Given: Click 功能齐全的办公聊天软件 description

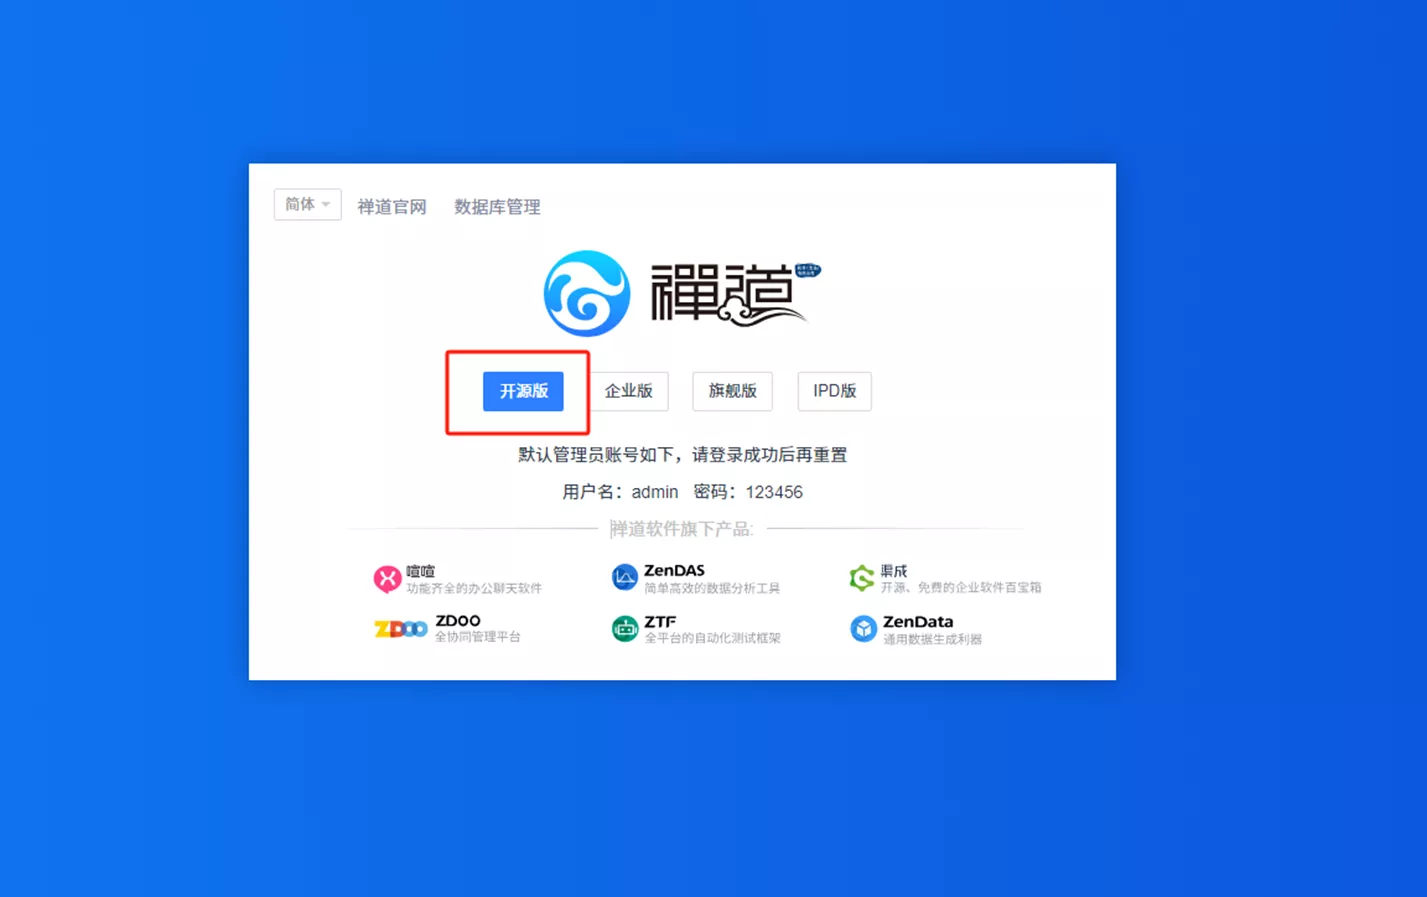Looking at the screenshot, I should click(474, 588).
